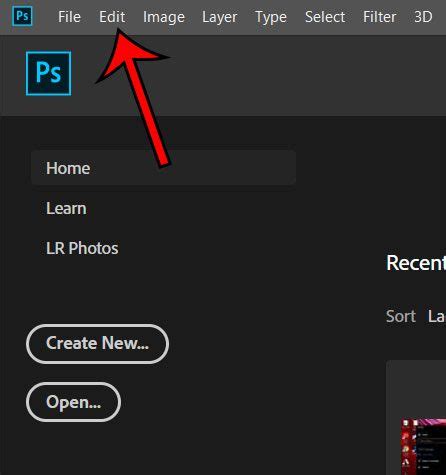Open the Layer menu
446x475 pixels.
(219, 17)
